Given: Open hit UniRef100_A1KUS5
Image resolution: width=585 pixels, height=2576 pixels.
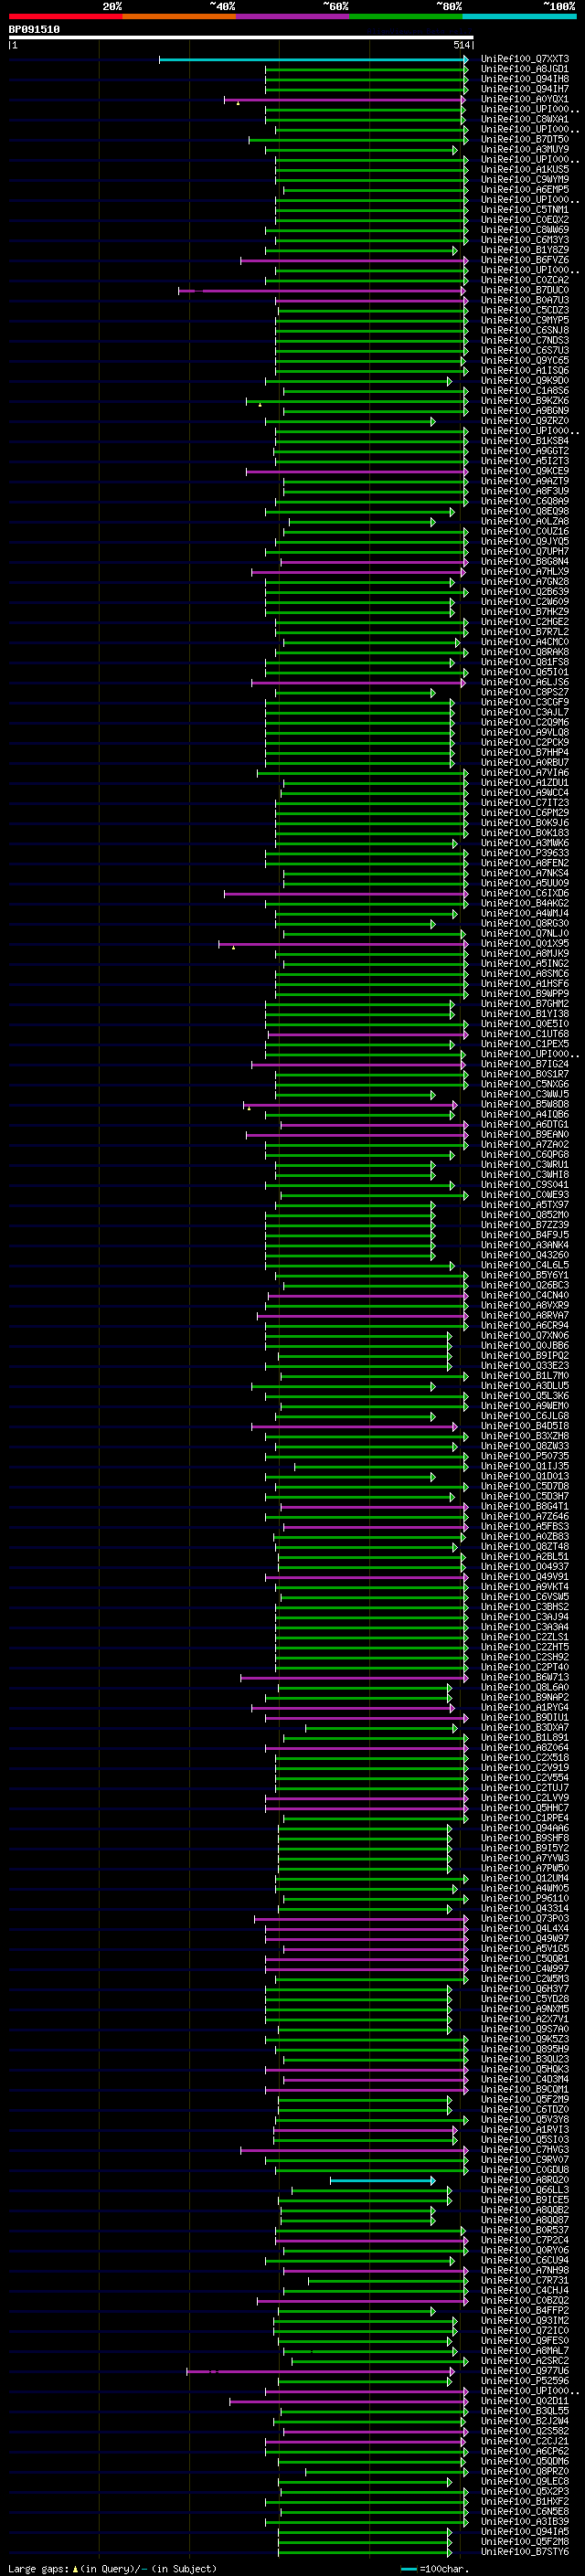Looking at the screenshot, I should 525,170.
